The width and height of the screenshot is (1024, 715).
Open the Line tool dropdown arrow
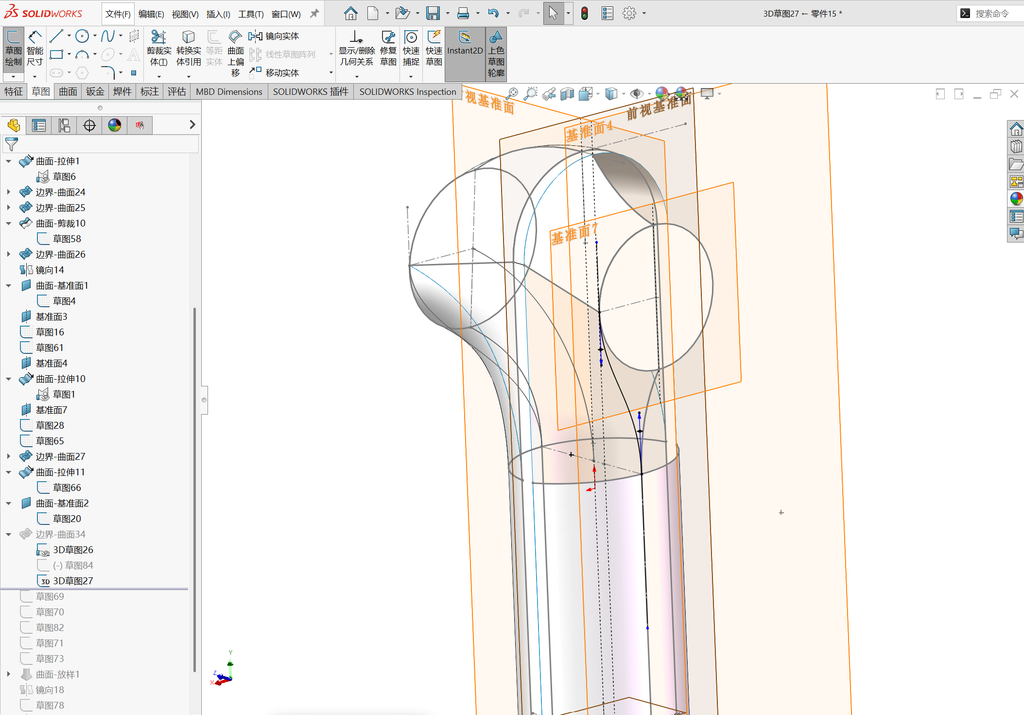click(x=68, y=36)
